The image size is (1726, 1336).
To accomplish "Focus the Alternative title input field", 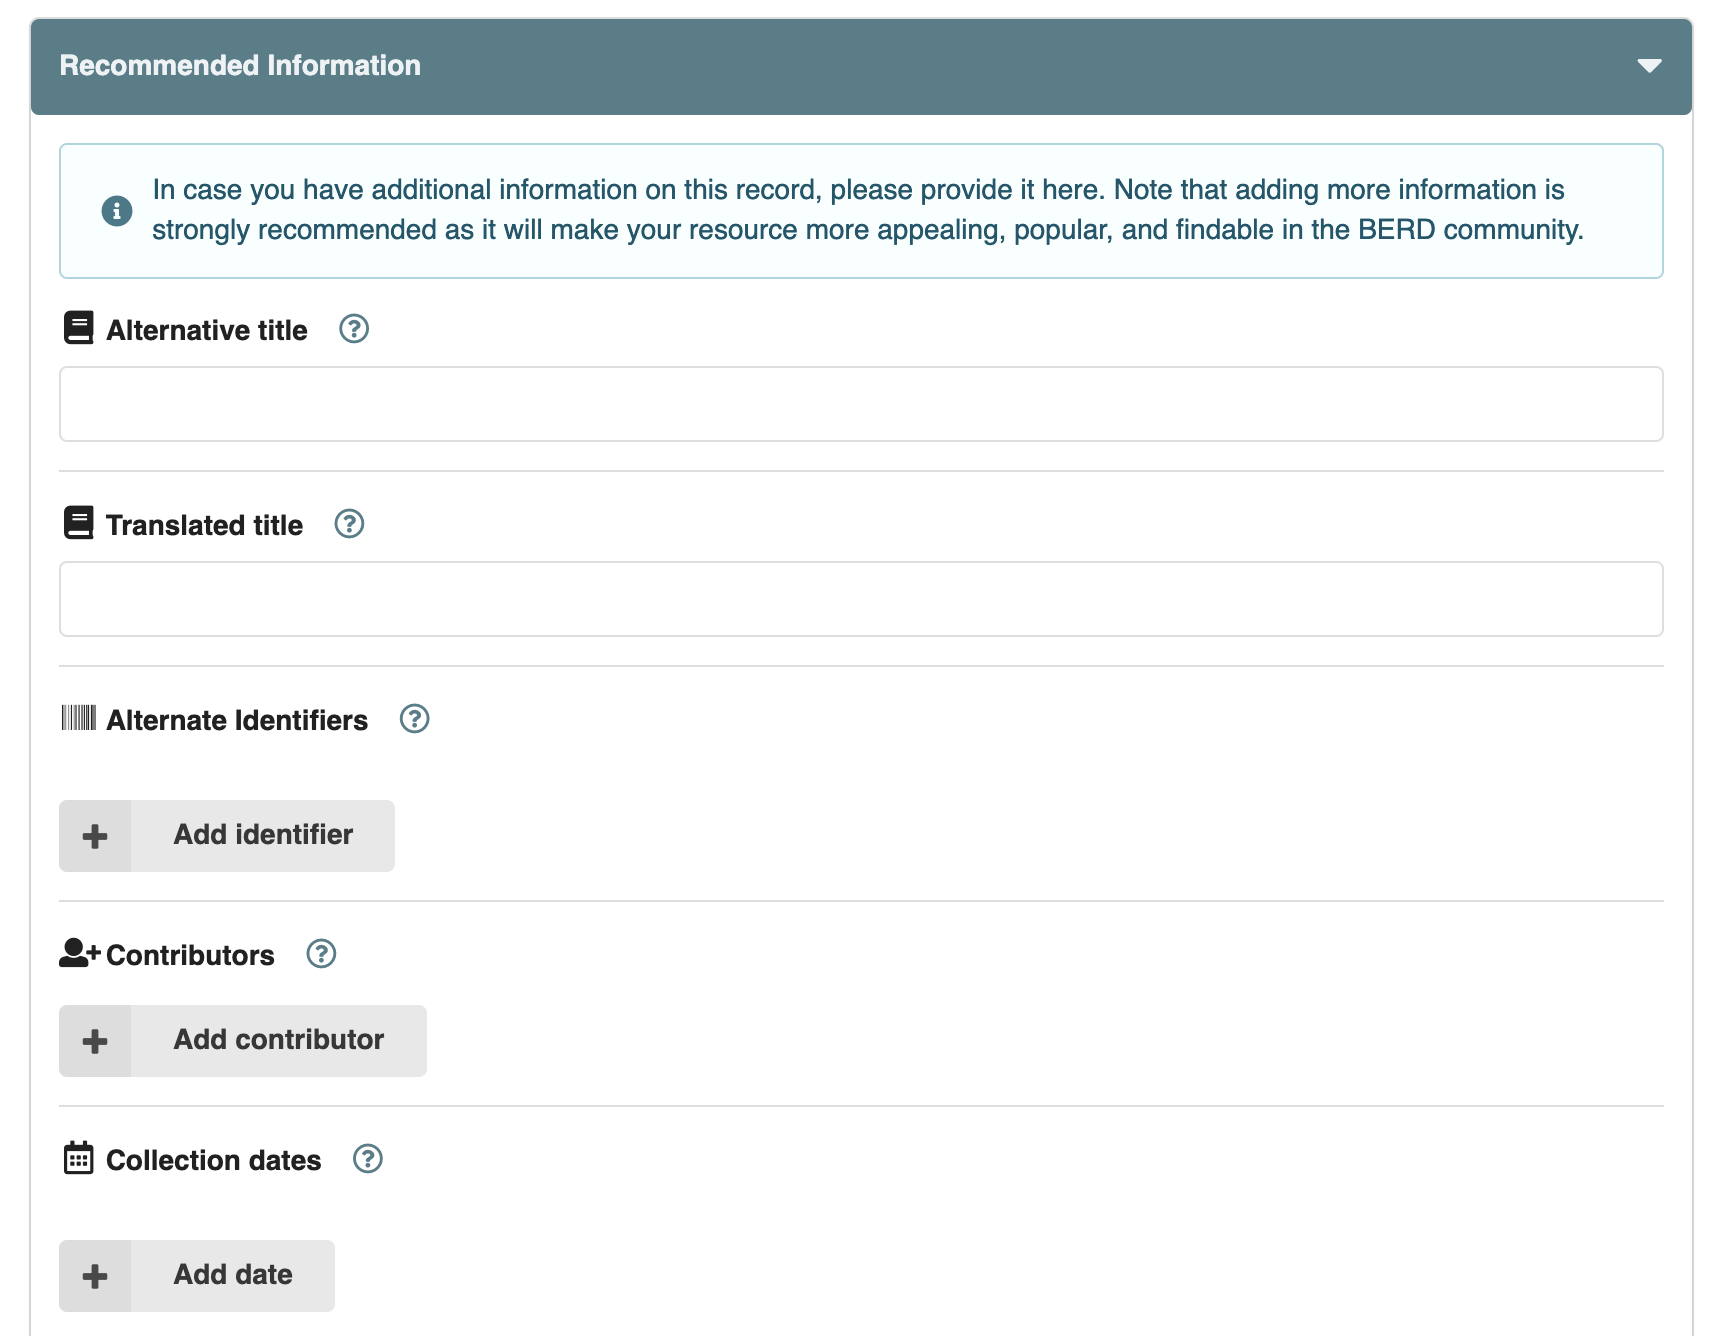I will (x=861, y=404).
